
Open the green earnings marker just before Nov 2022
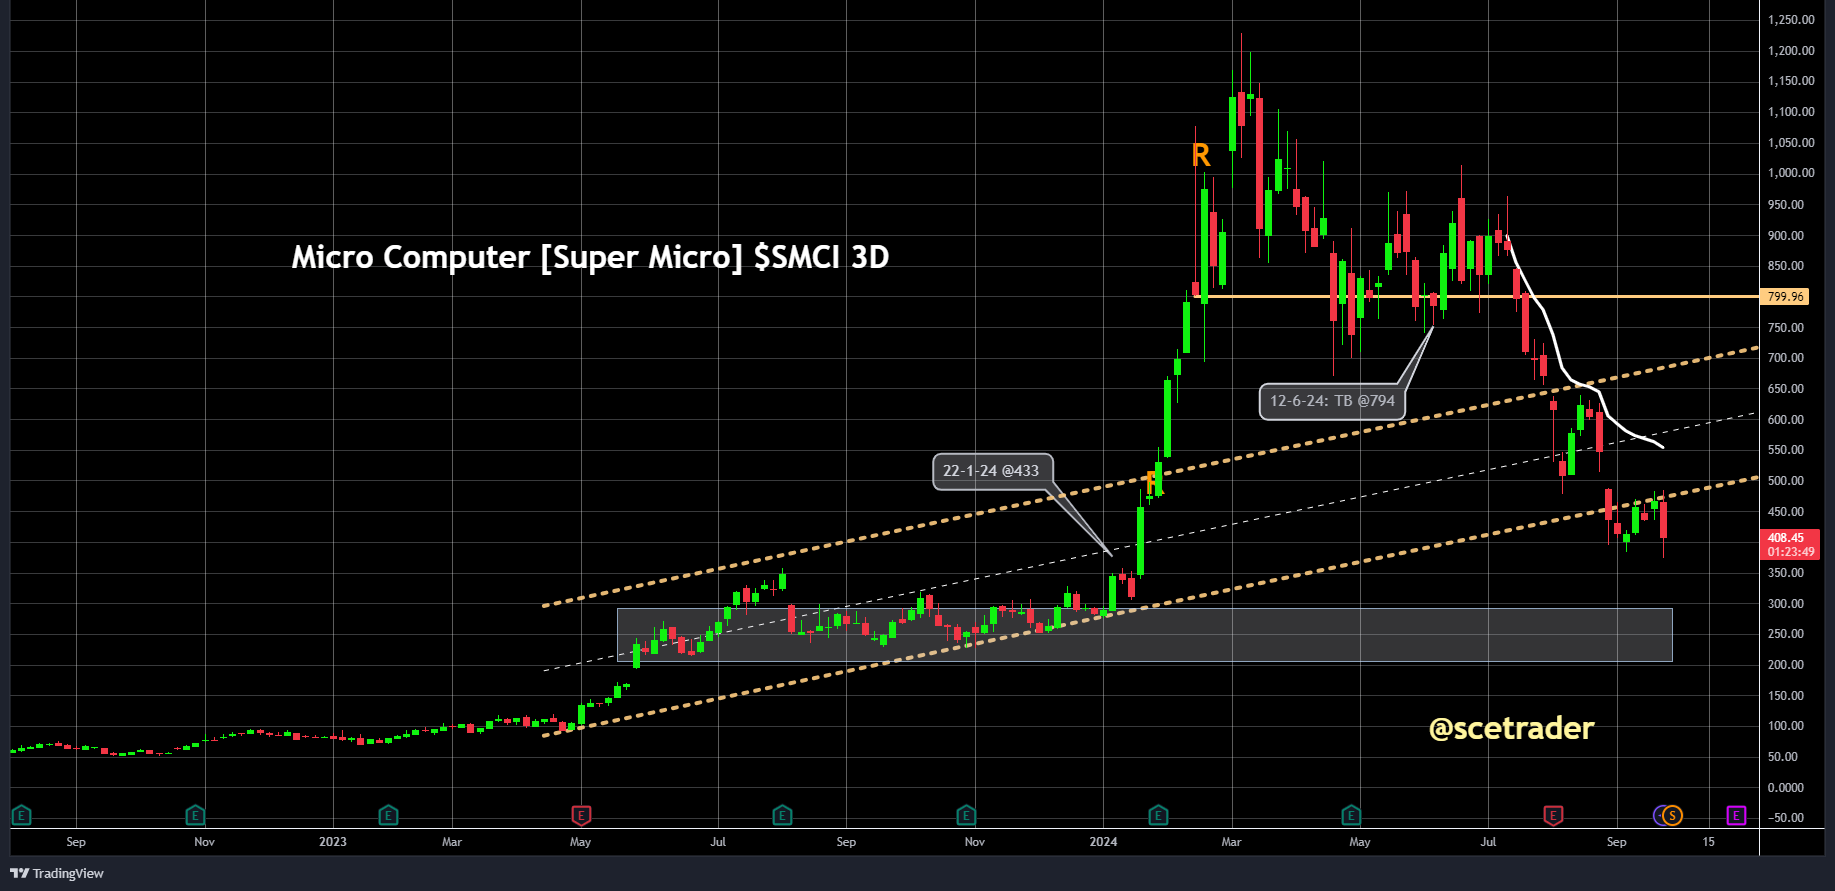(196, 815)
